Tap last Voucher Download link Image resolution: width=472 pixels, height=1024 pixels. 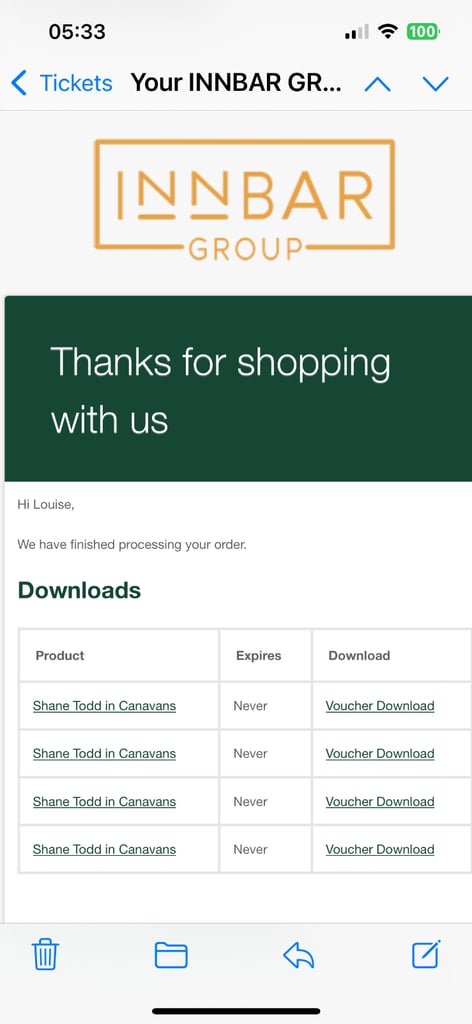(380, 850)
